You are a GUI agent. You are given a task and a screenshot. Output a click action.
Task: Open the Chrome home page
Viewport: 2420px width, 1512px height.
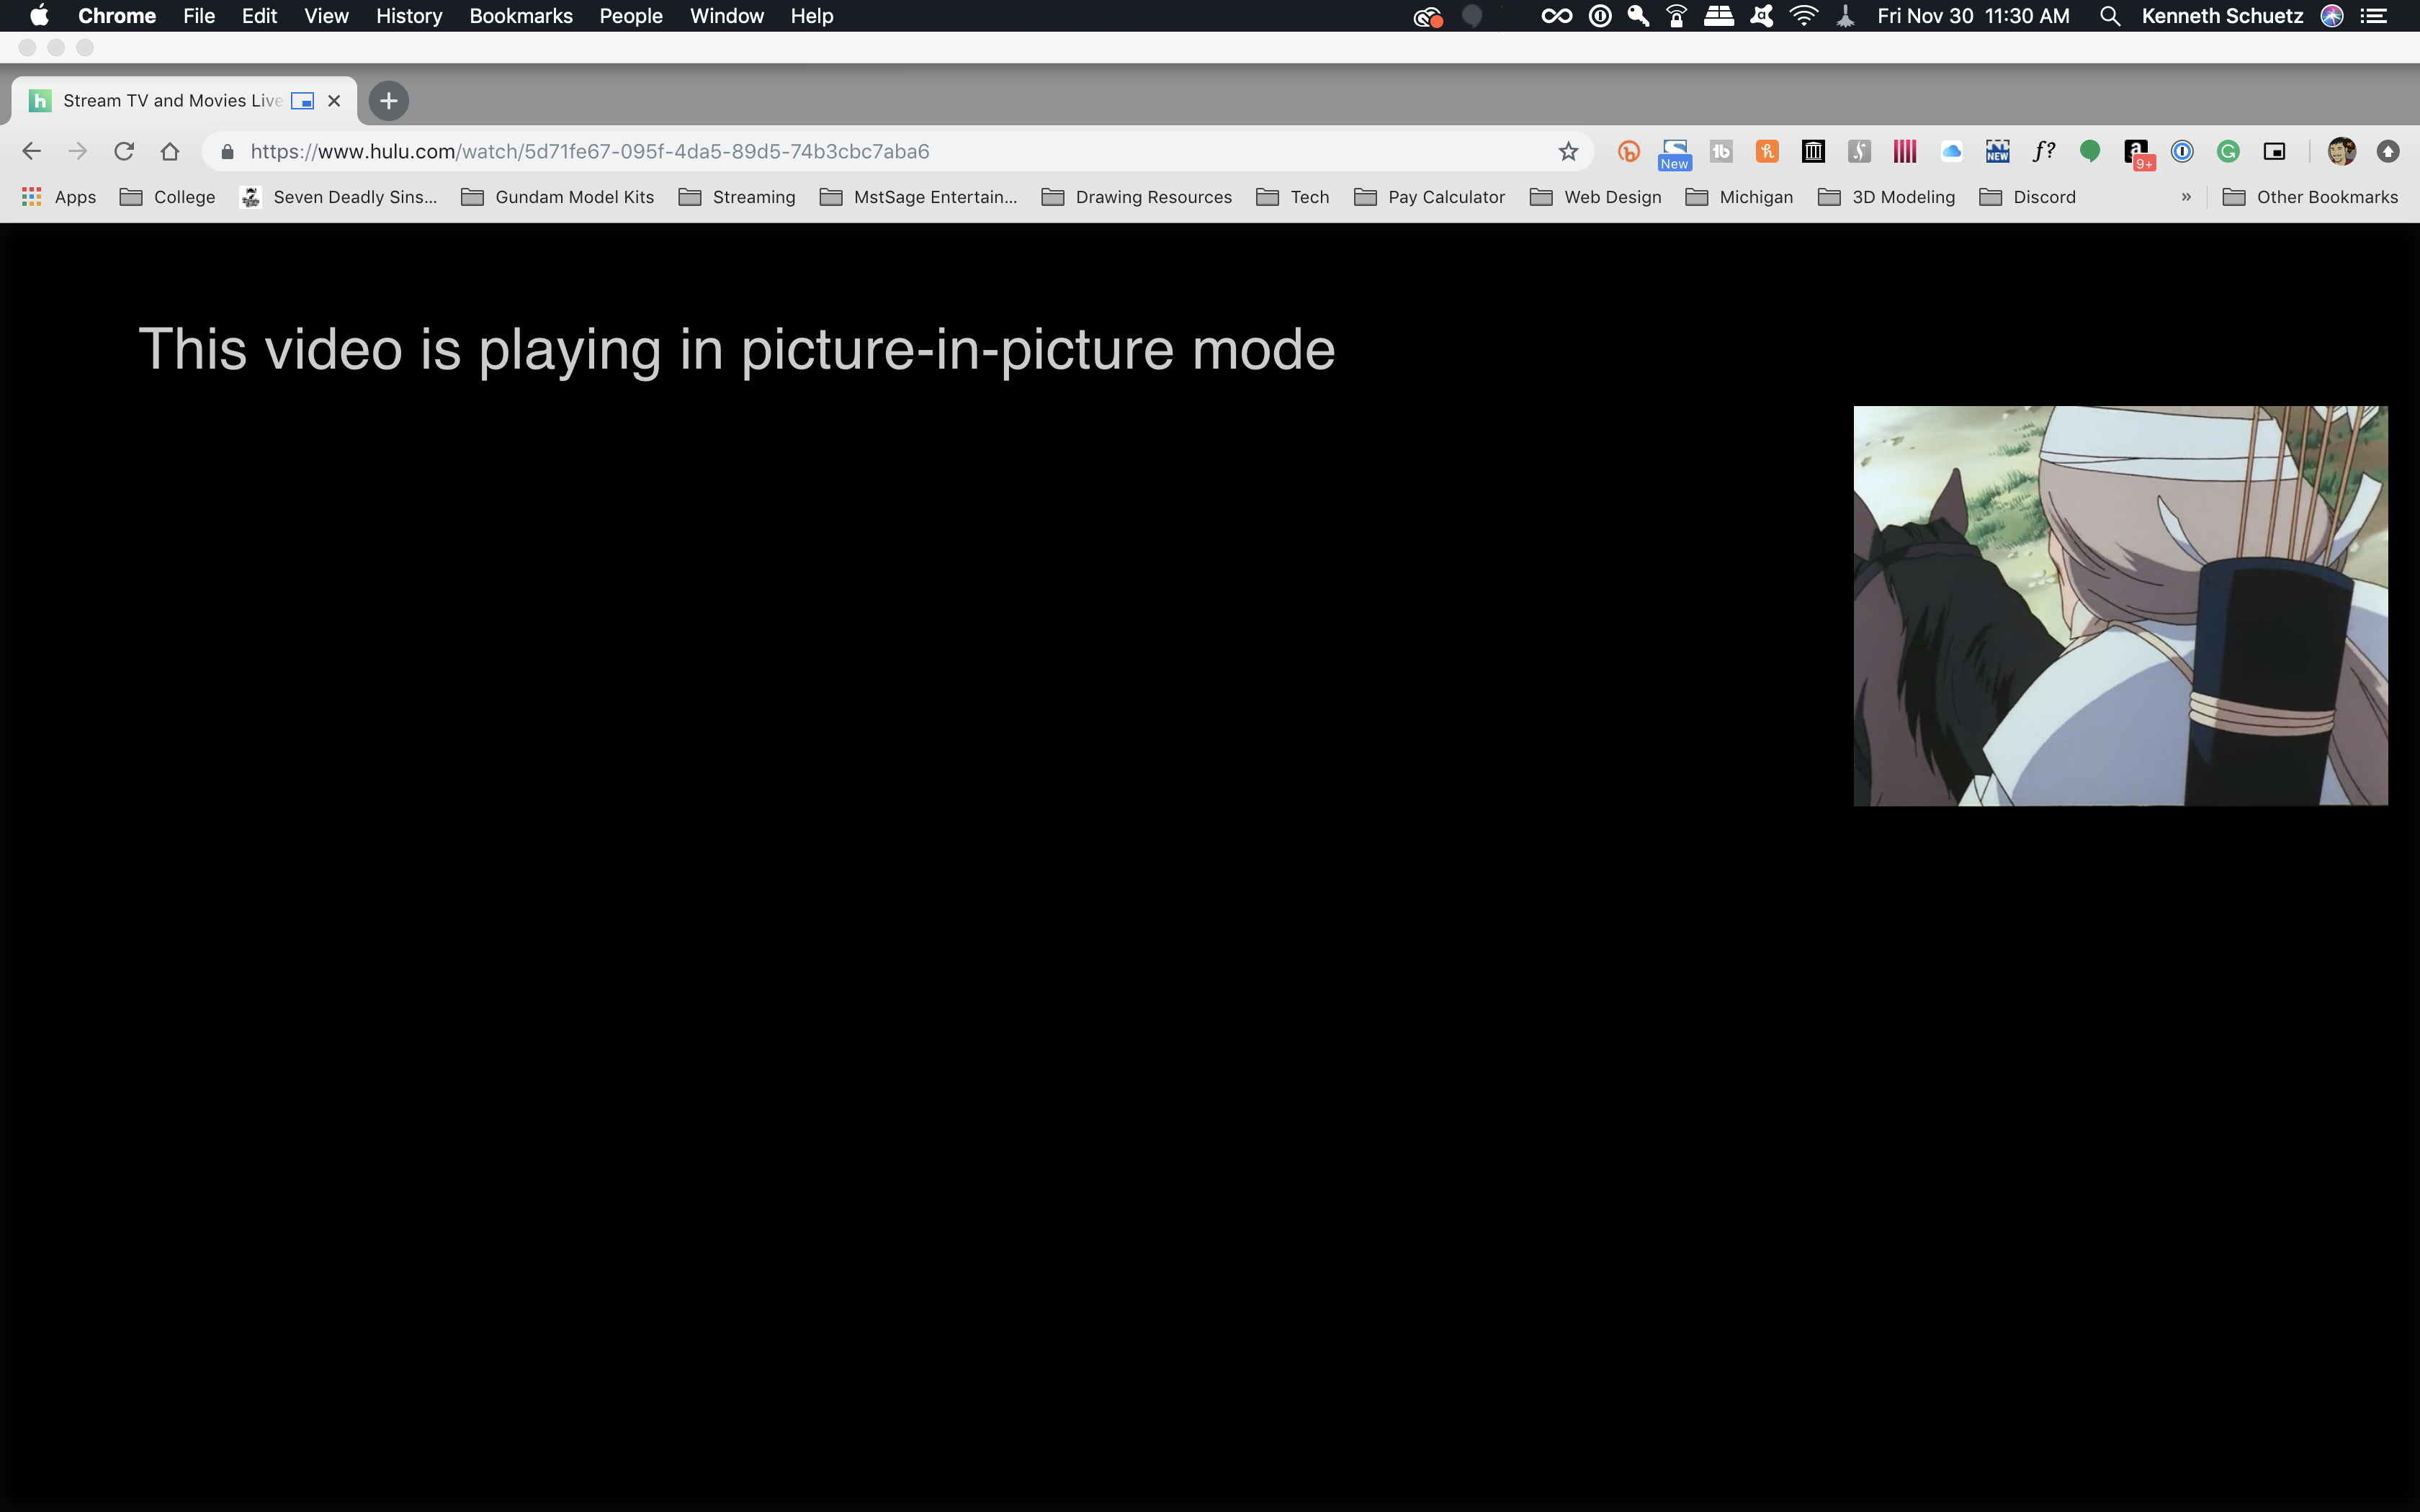[x=170, y=151]
